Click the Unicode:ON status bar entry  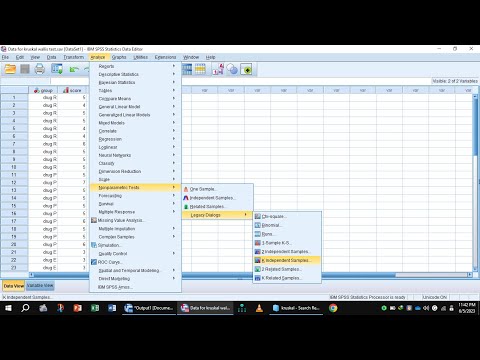coord(435,297)
